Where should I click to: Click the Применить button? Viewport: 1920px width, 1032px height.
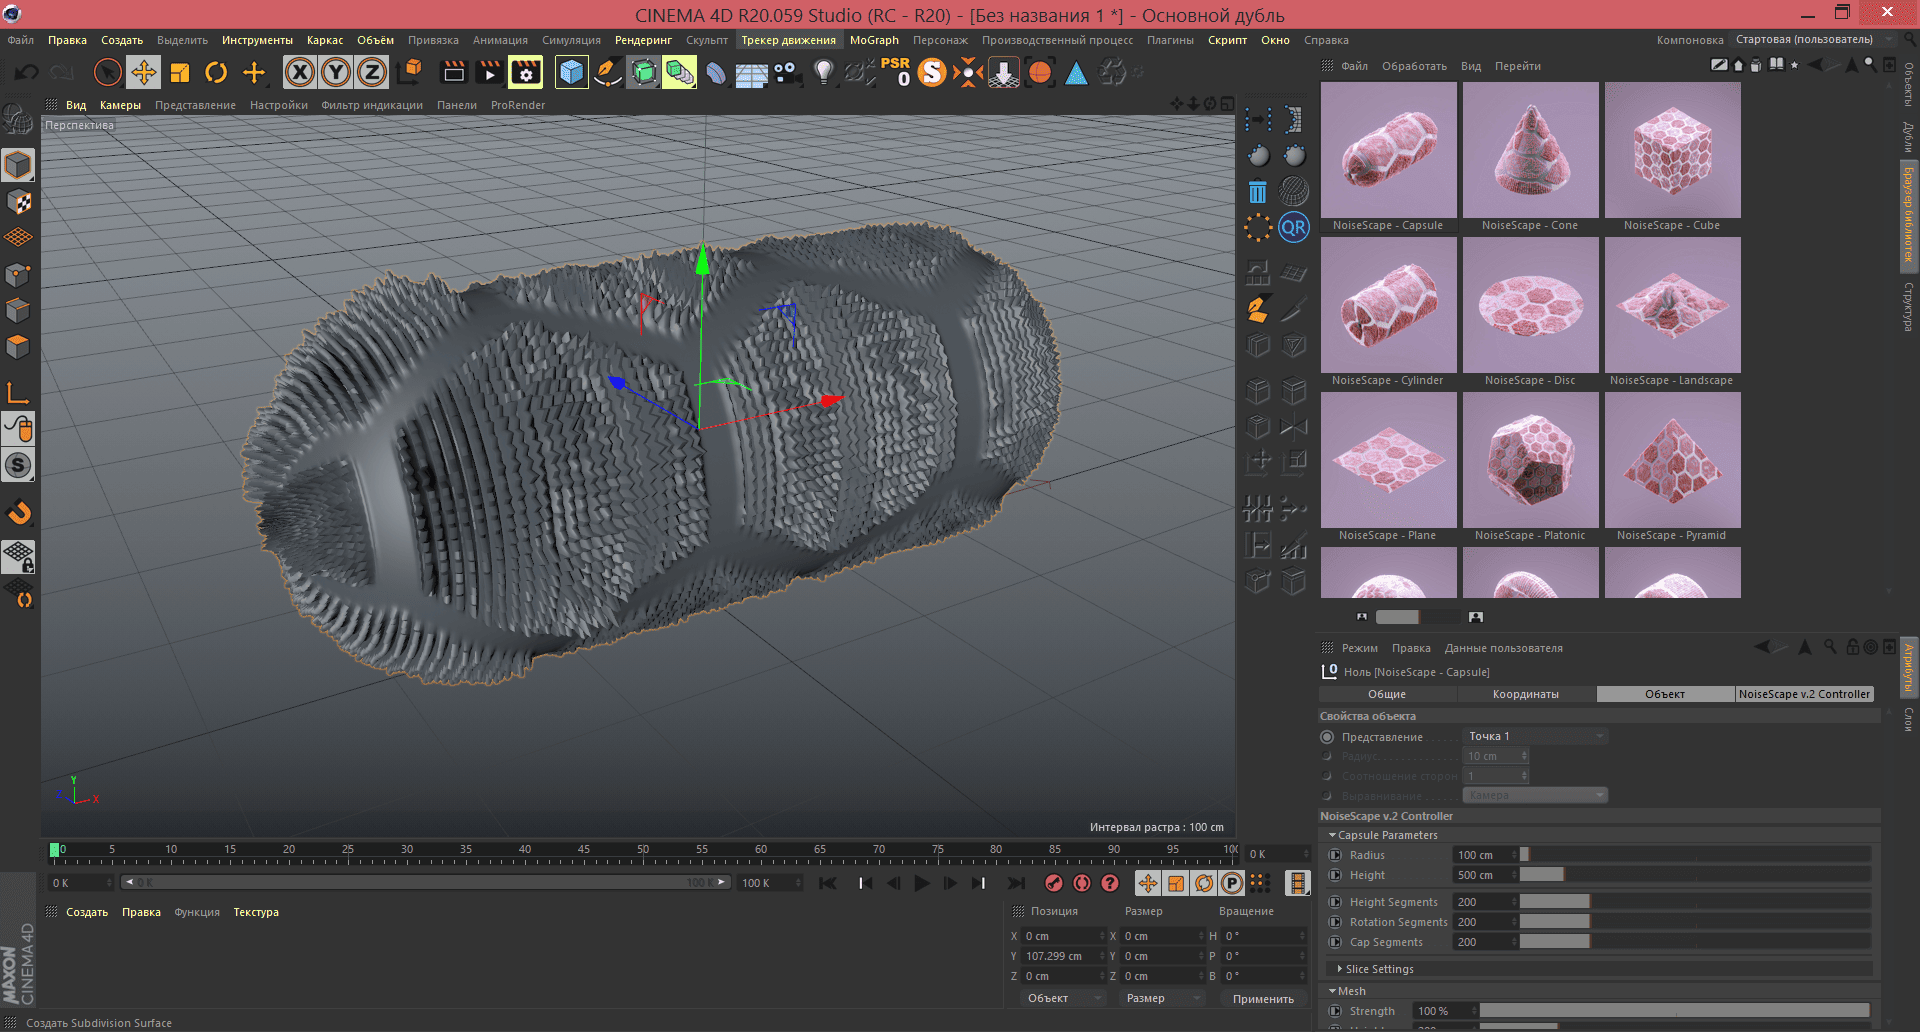point(1263,999)
